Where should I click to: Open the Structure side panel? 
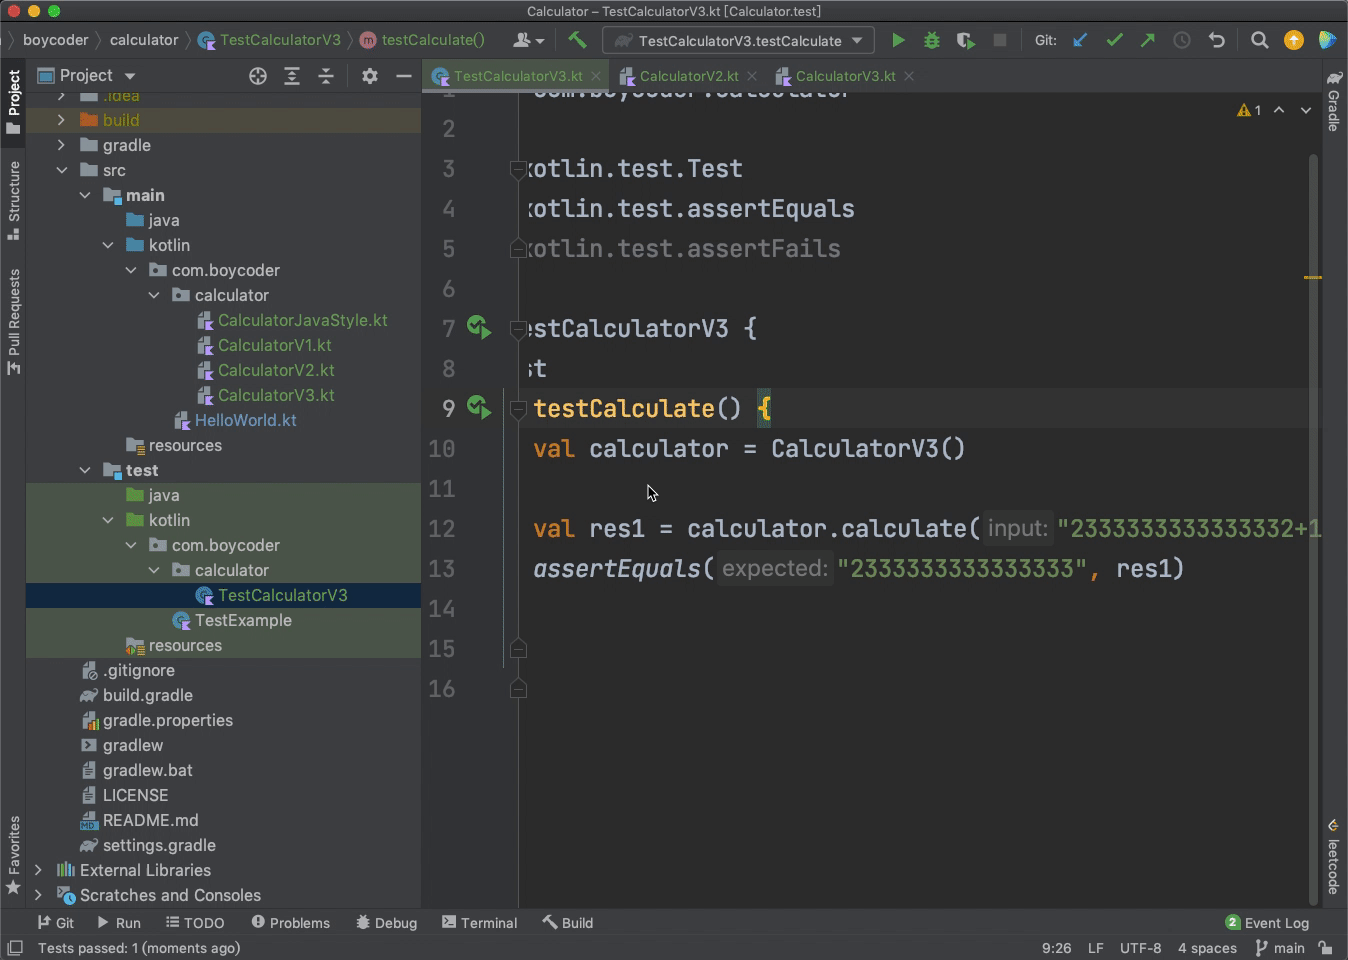pyautogui.click(x=14, y=200)
